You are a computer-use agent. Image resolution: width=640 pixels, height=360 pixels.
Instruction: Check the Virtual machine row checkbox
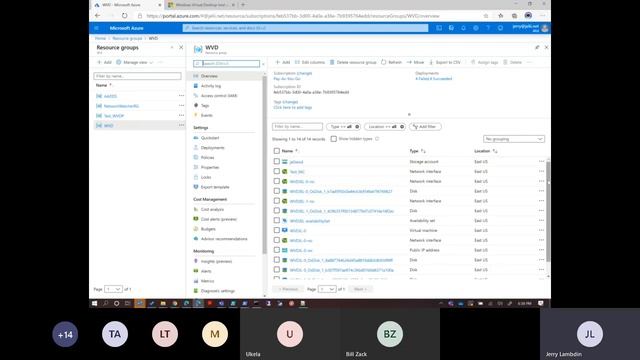point(277,230)
